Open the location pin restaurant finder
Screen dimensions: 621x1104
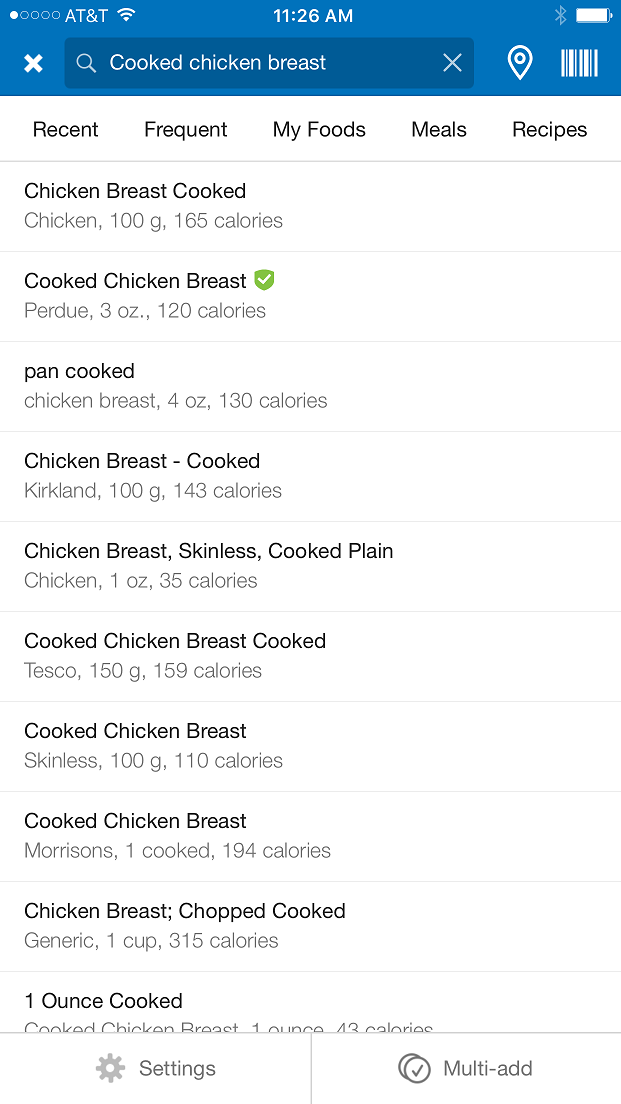tap(519, 63)
